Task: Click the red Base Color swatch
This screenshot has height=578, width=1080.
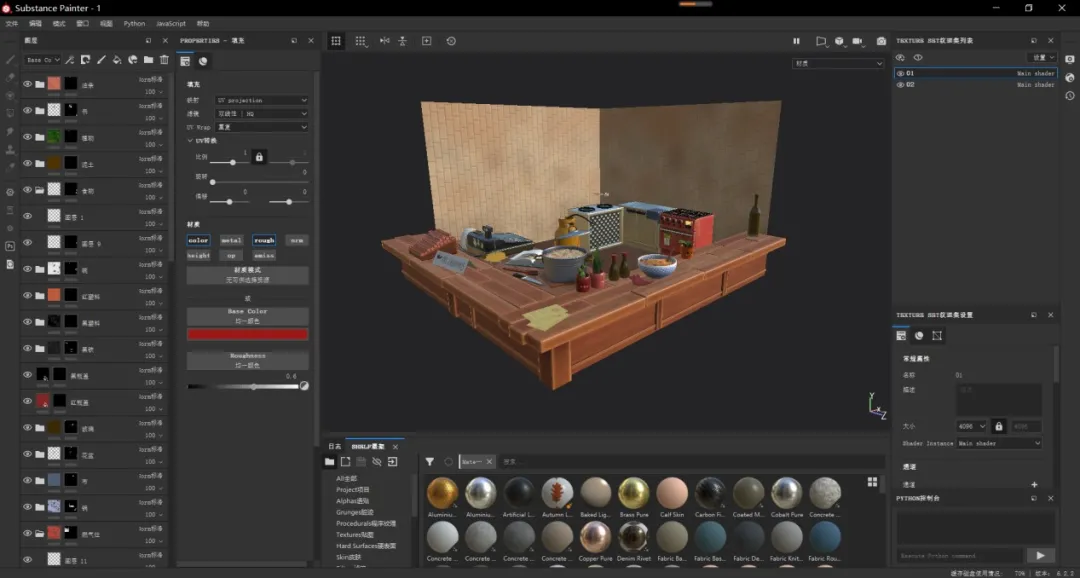Action: click(247, 334)
